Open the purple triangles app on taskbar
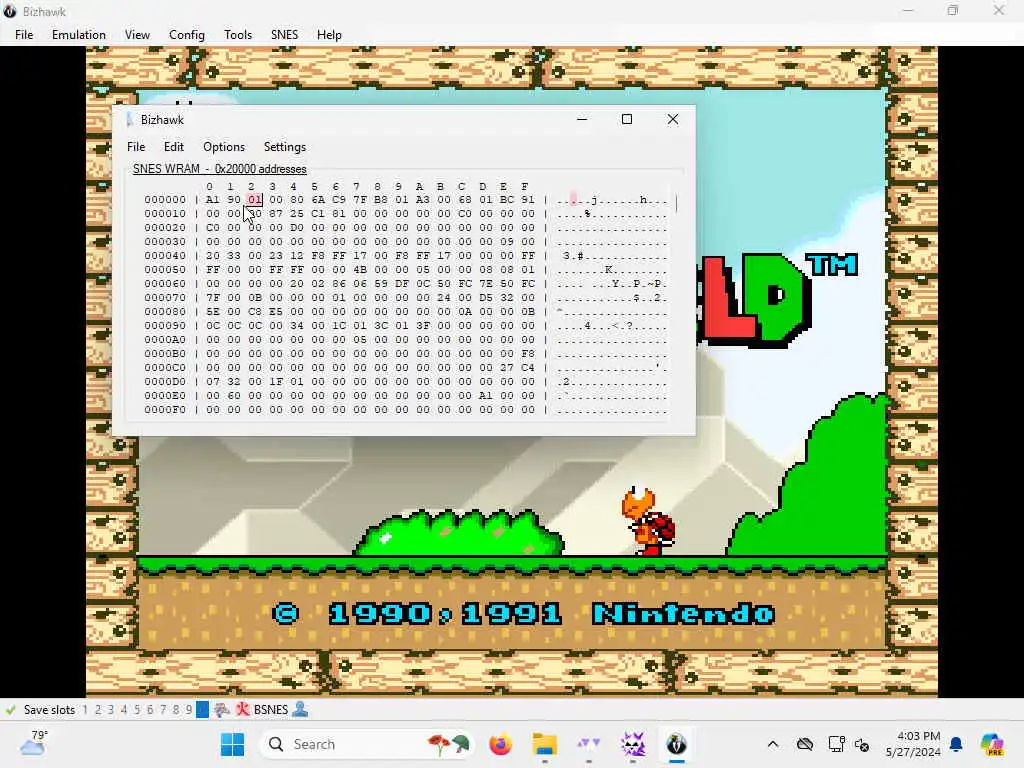This screenshot has height=768, width=1024. [588, 744]
